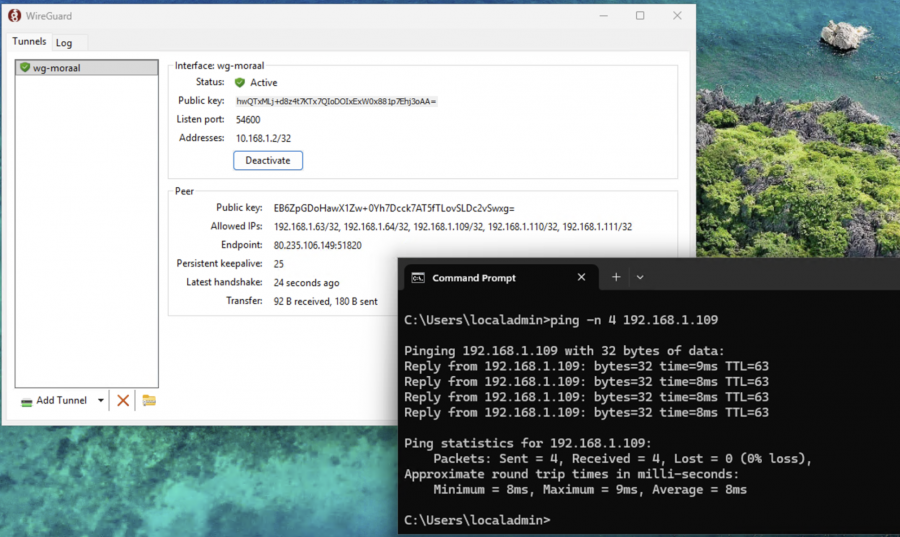The height and width of the screenshot is (537, 900).
Task: Open the terminal profiles dropdown chevron
Action: (640, 277)
